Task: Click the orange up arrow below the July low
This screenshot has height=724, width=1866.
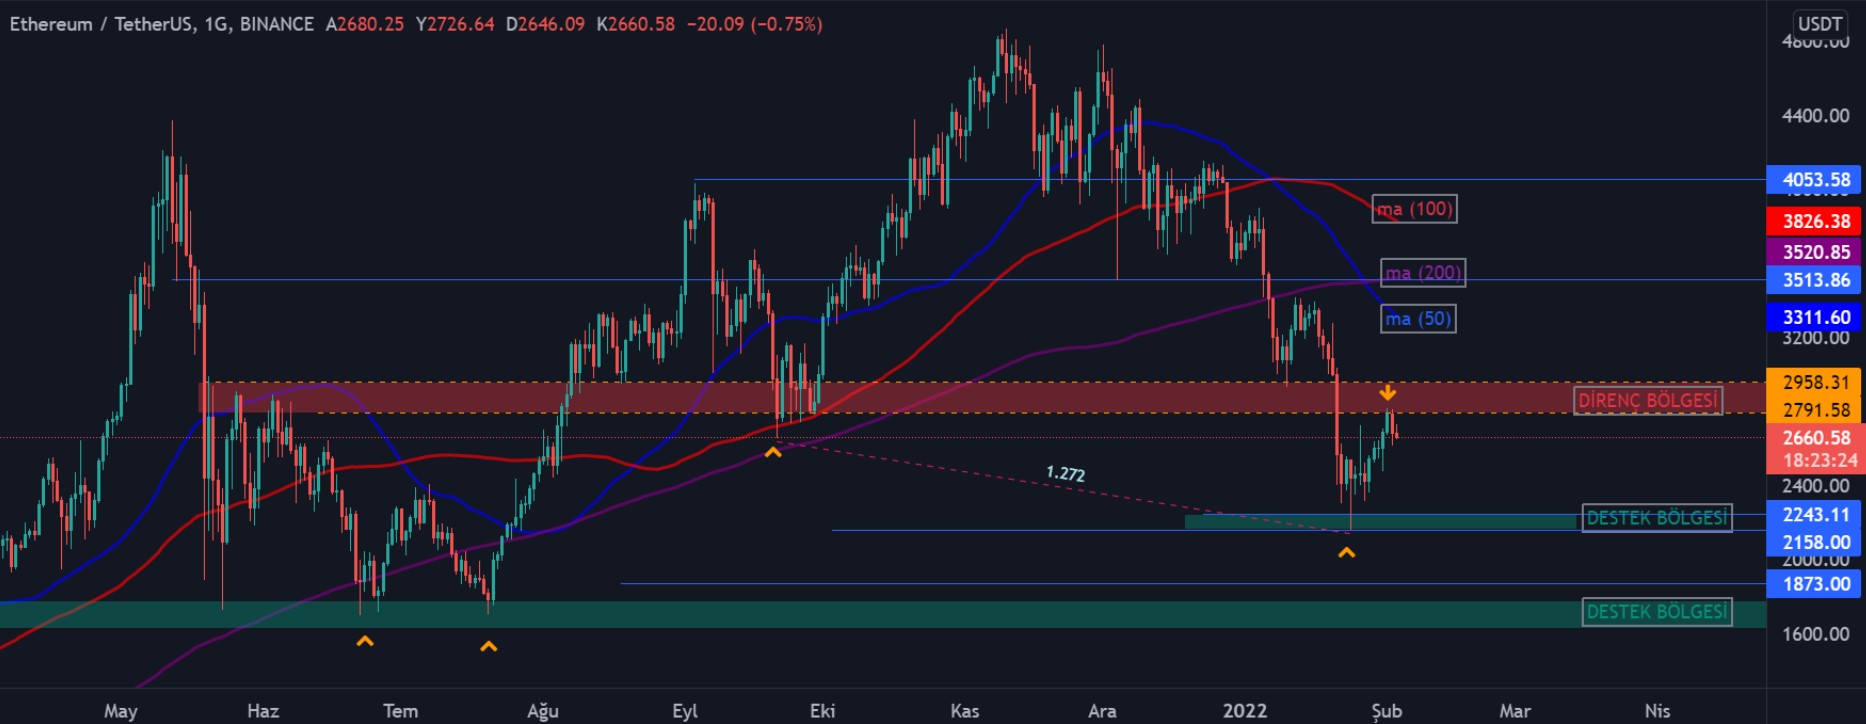Action: click(488, 647)
